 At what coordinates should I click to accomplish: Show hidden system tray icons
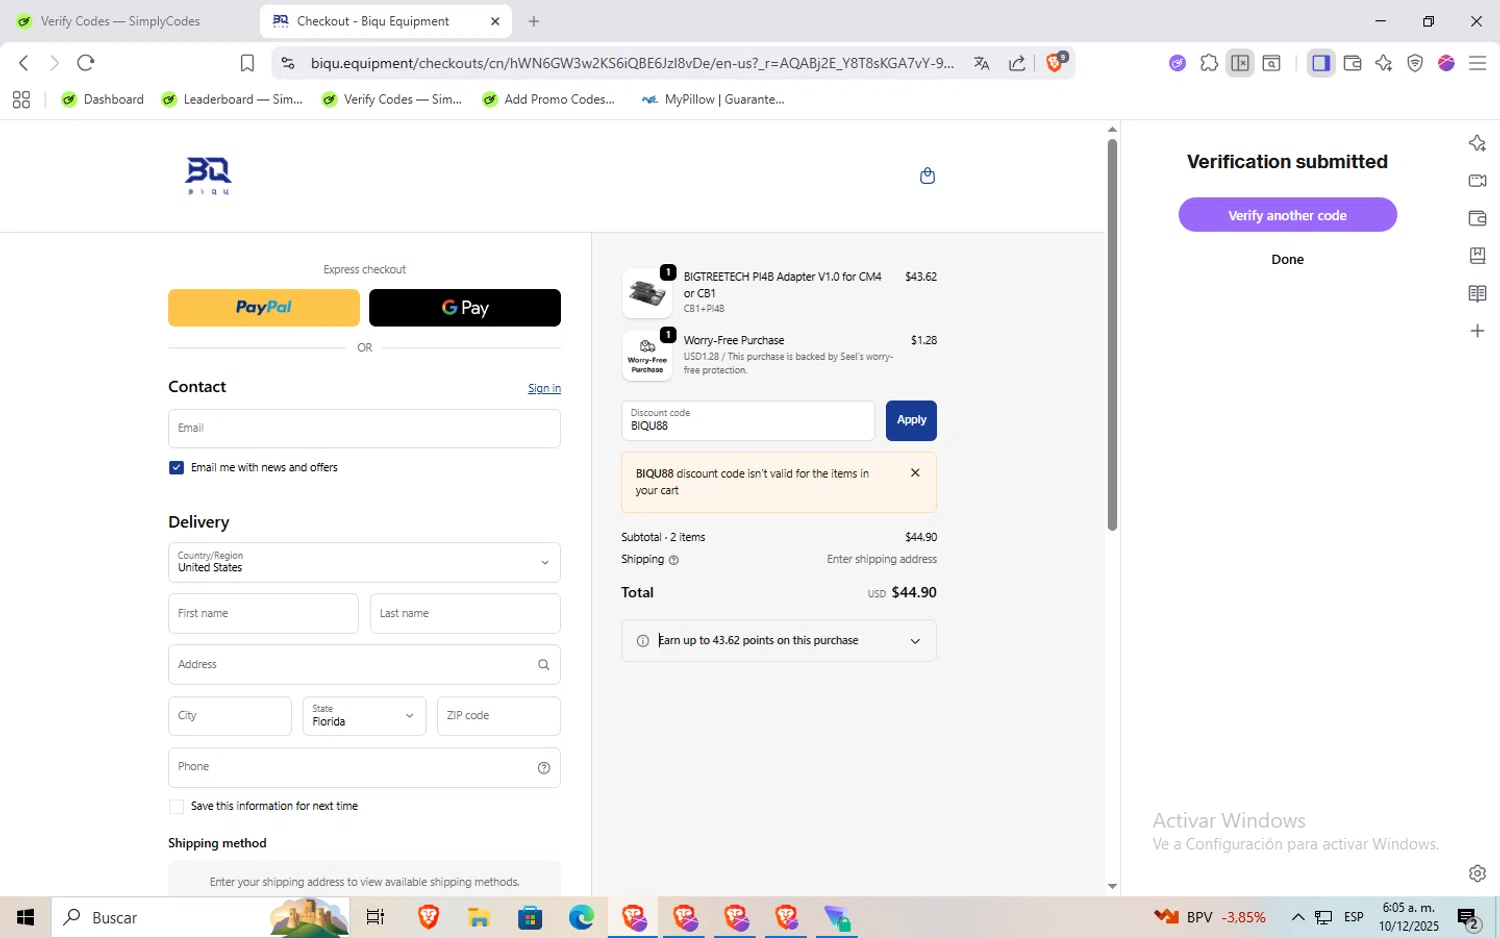(x=1297, y=917)
